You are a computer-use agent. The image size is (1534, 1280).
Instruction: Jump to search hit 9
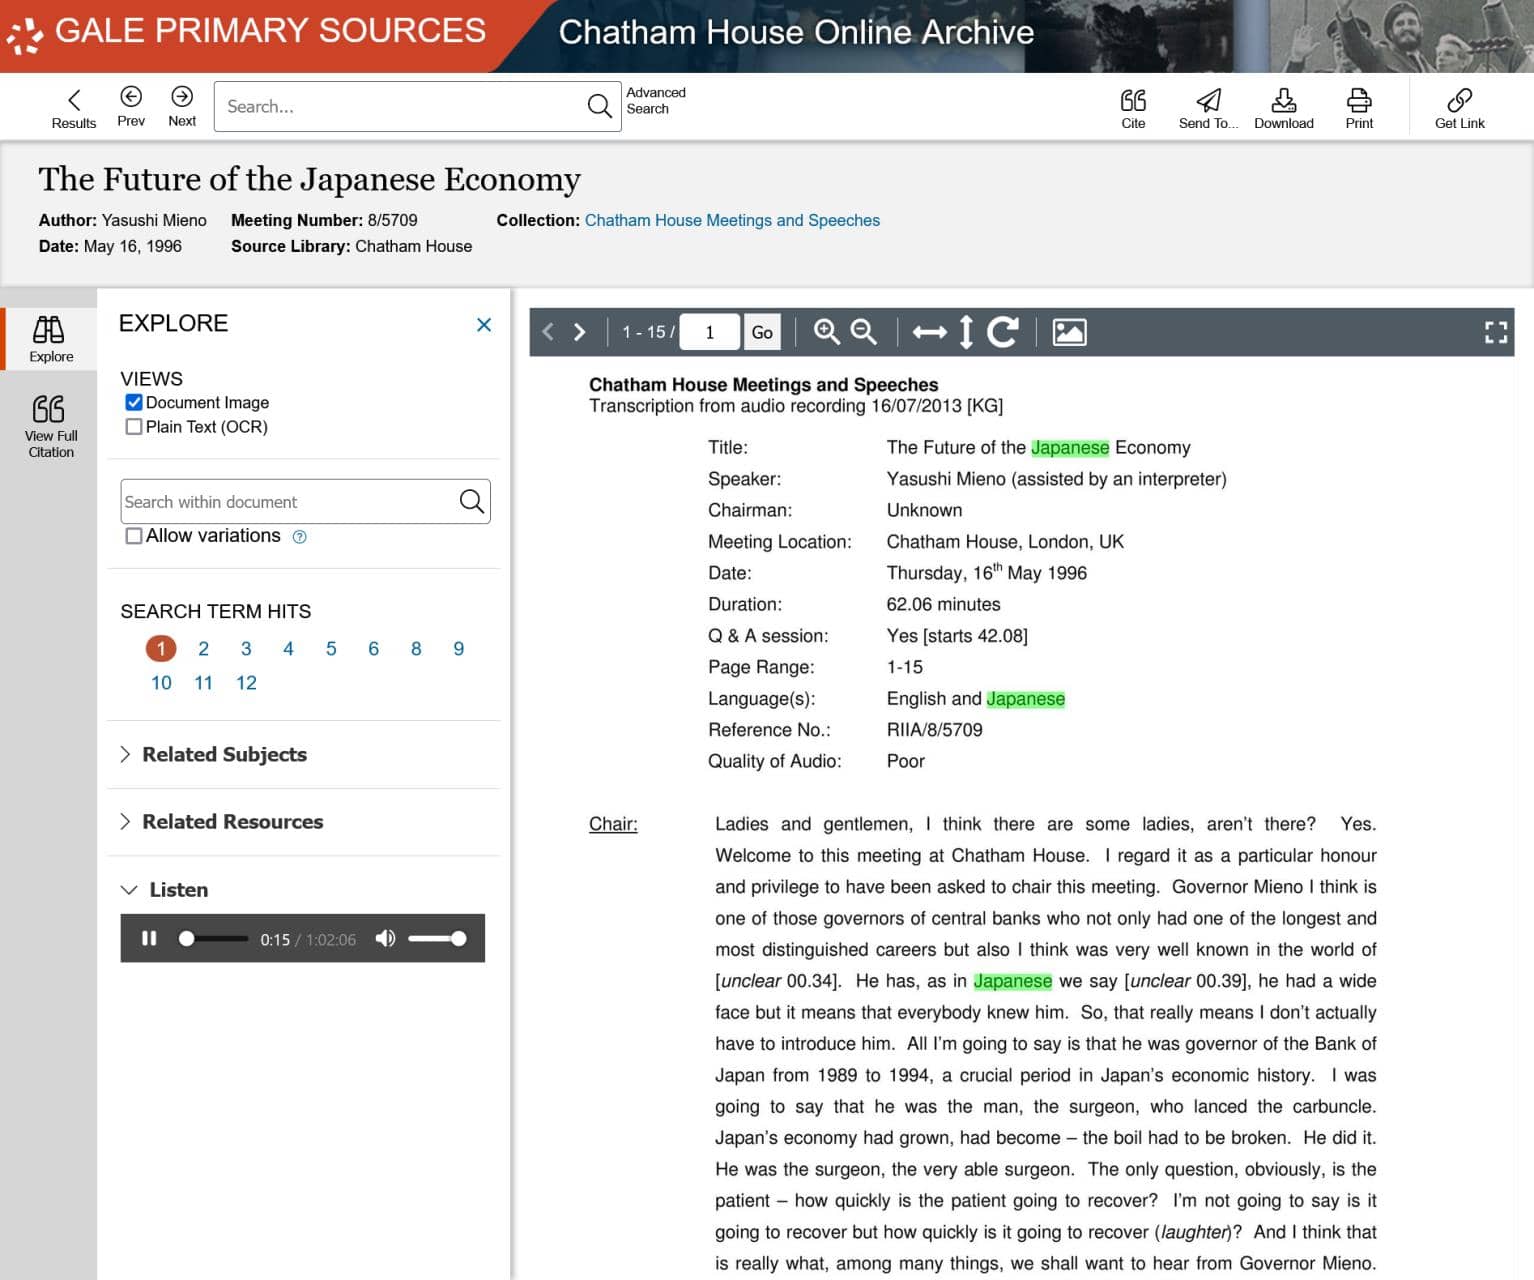[x=458, y=648]
